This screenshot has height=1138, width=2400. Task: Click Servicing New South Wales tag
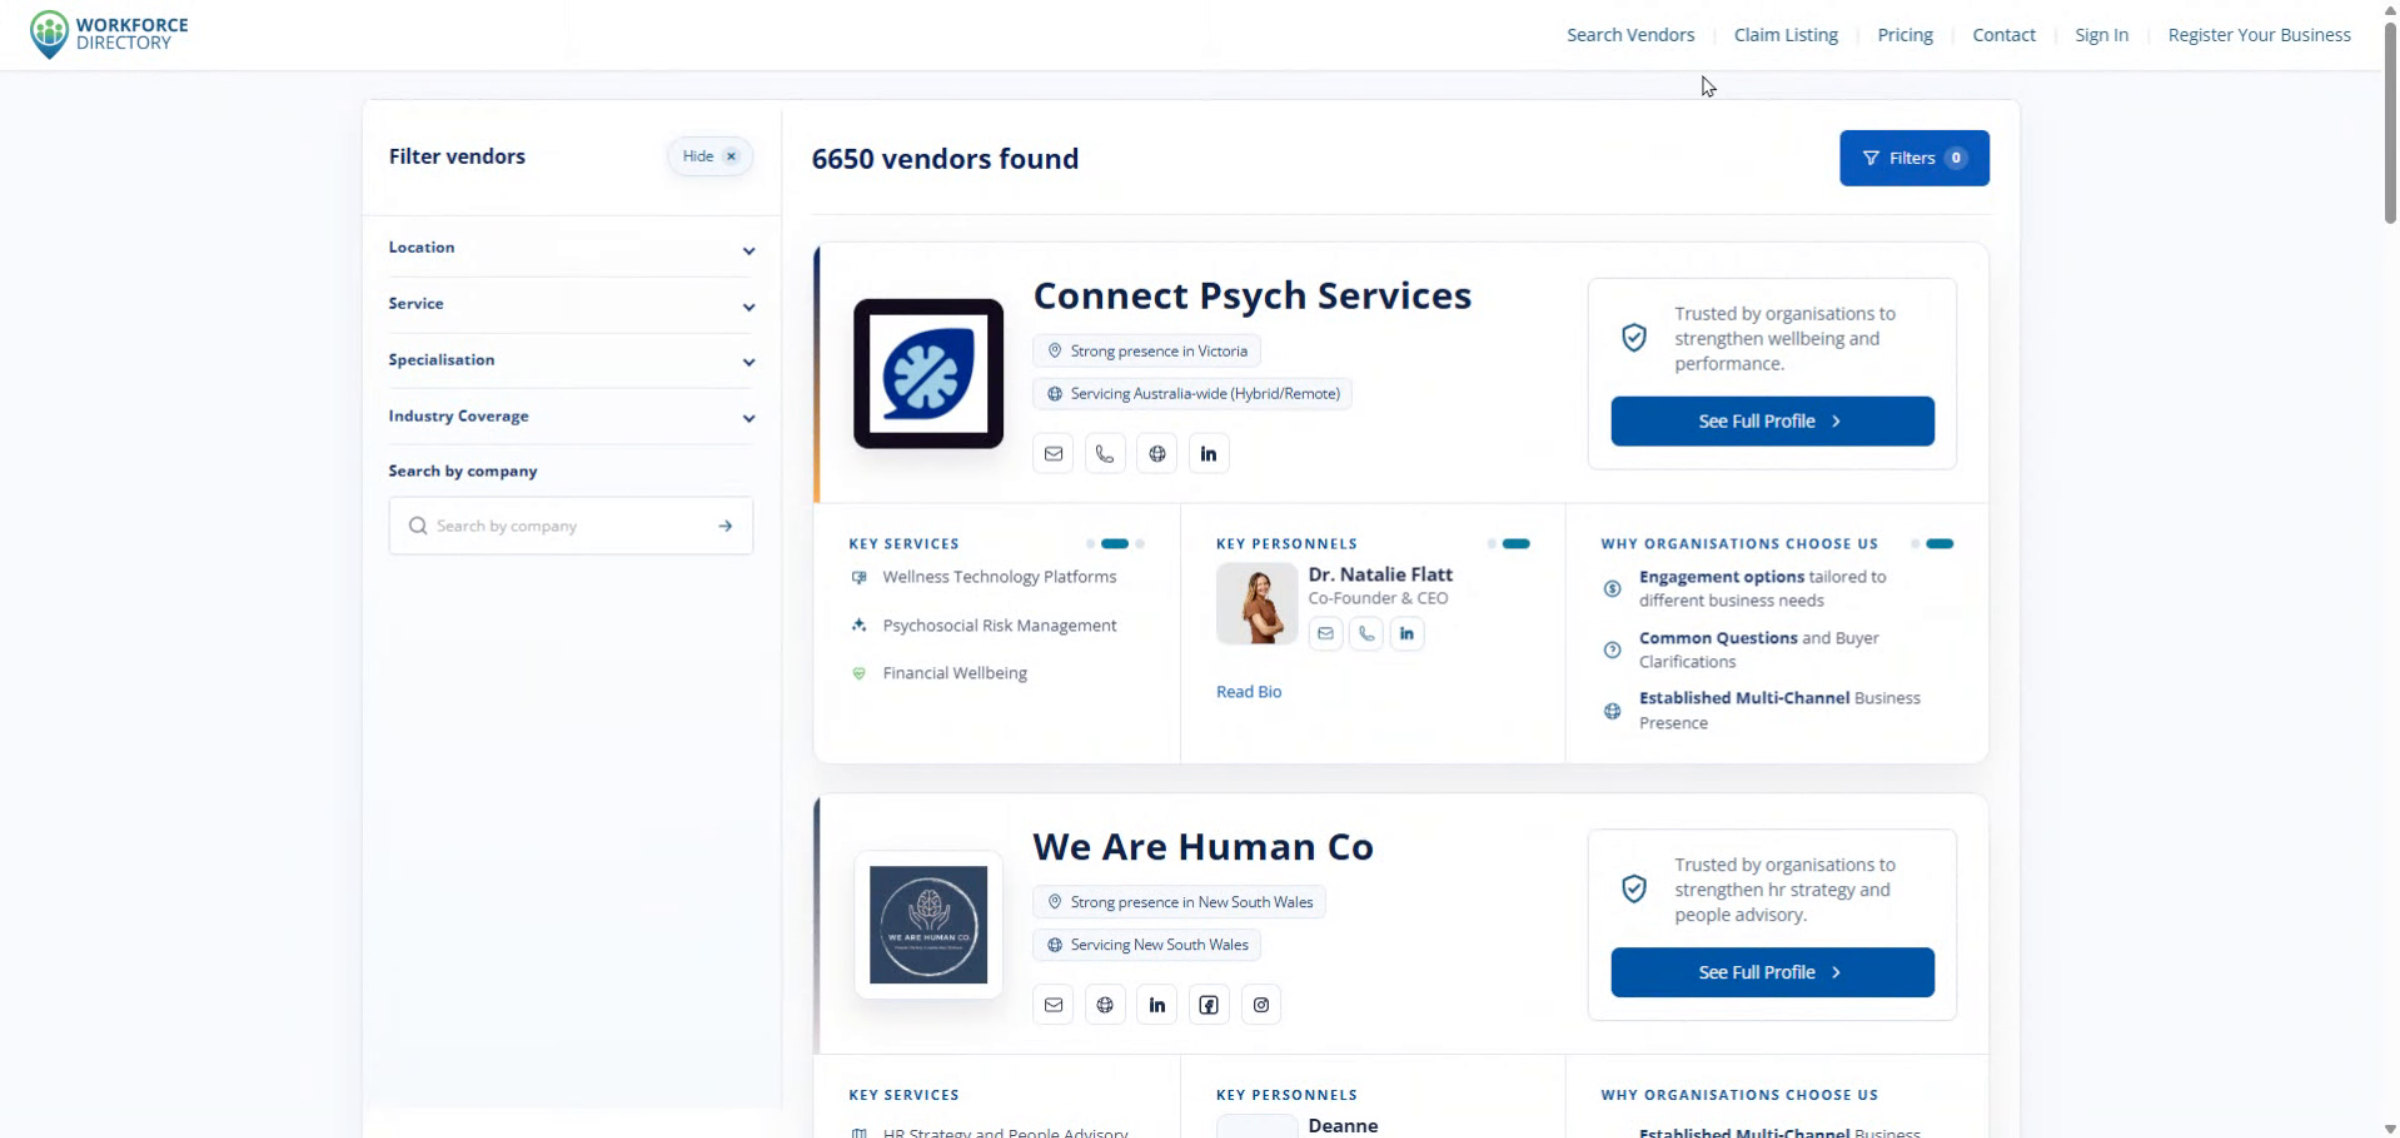point(1147,945)
